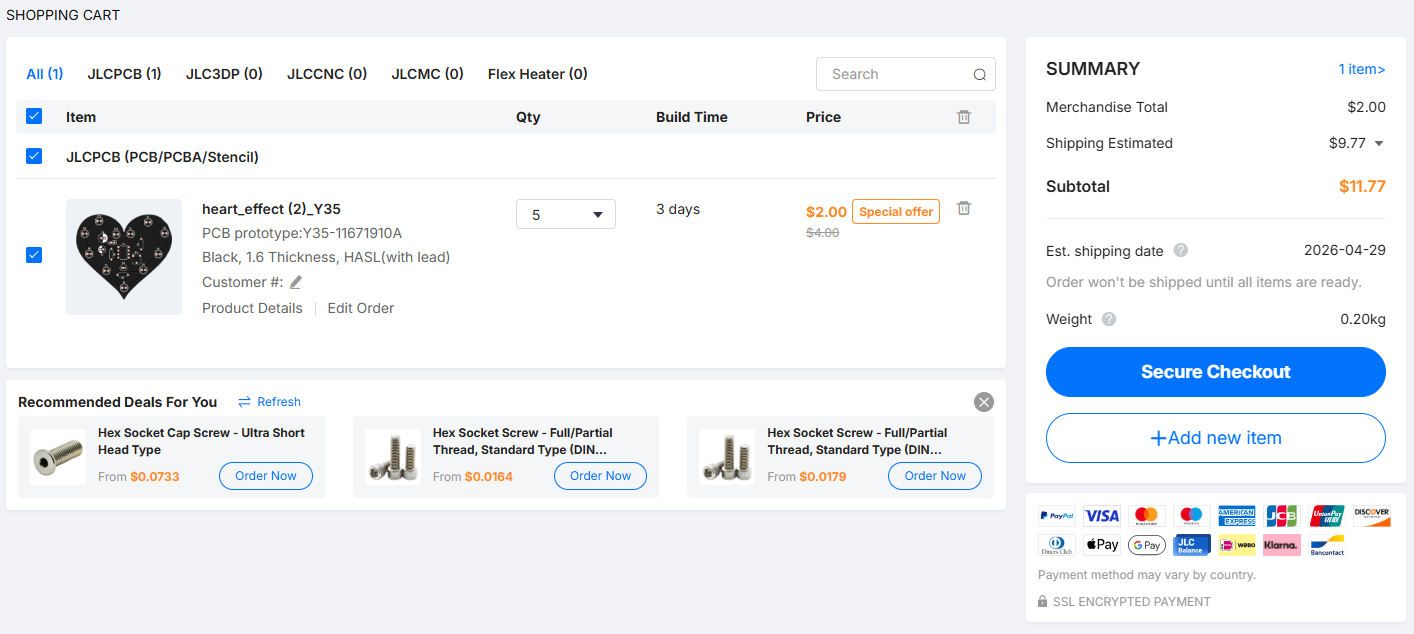Screen dimensions: 1414x634
Task: Click the Apple Pay icon
Action: 1102,545
